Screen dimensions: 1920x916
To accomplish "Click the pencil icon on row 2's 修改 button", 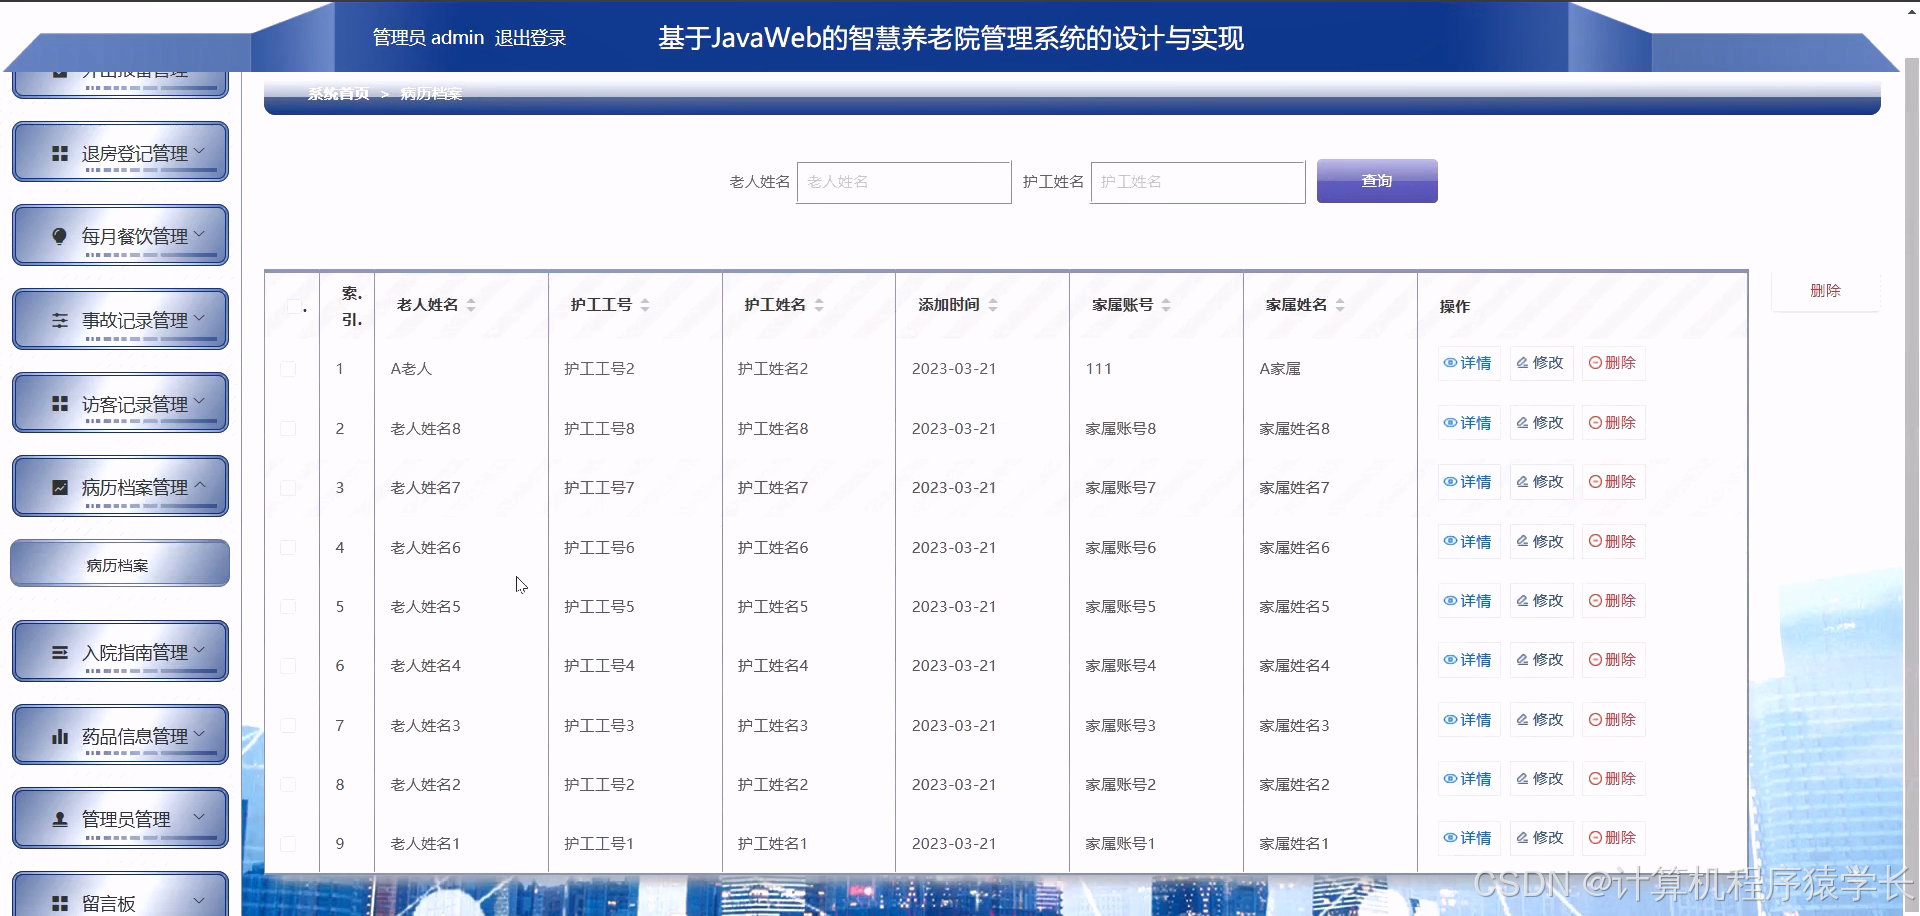I will point(1522,422).
